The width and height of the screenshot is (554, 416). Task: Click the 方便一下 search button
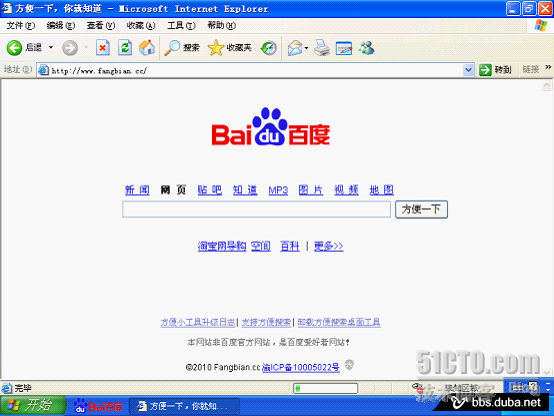point(421,209)
